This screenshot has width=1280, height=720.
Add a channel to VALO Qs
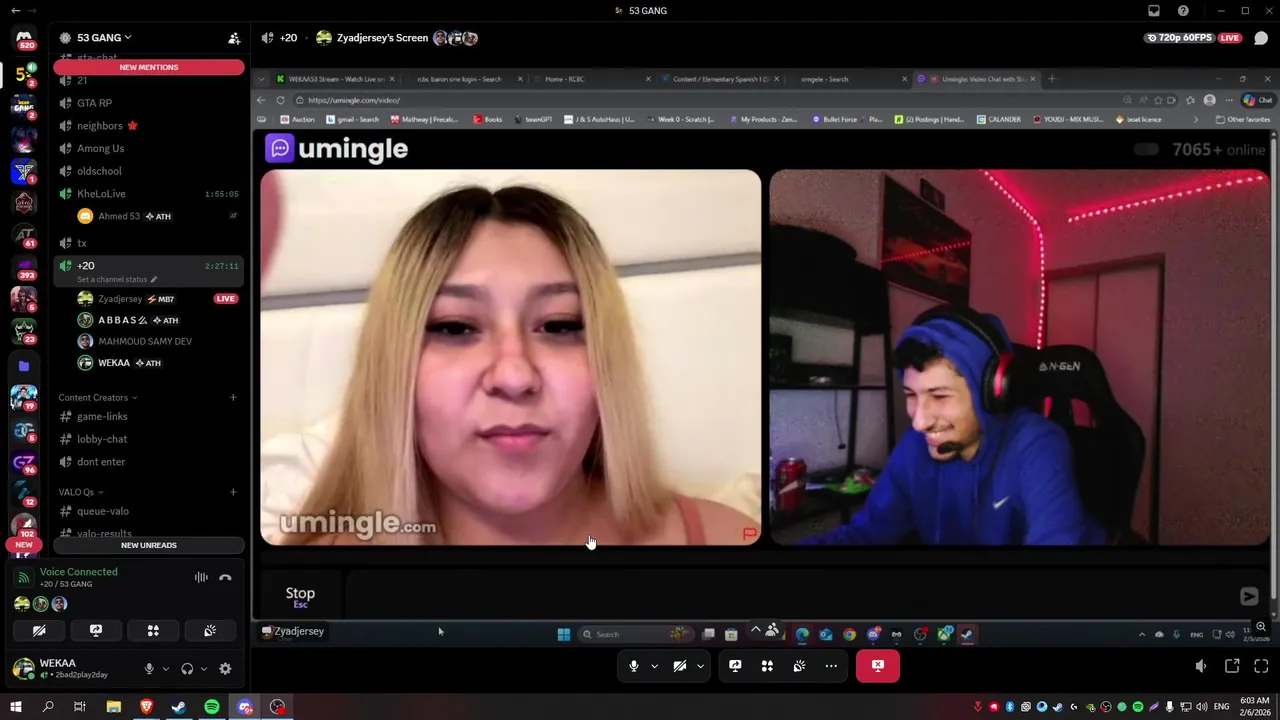click(x=233, y=492)
